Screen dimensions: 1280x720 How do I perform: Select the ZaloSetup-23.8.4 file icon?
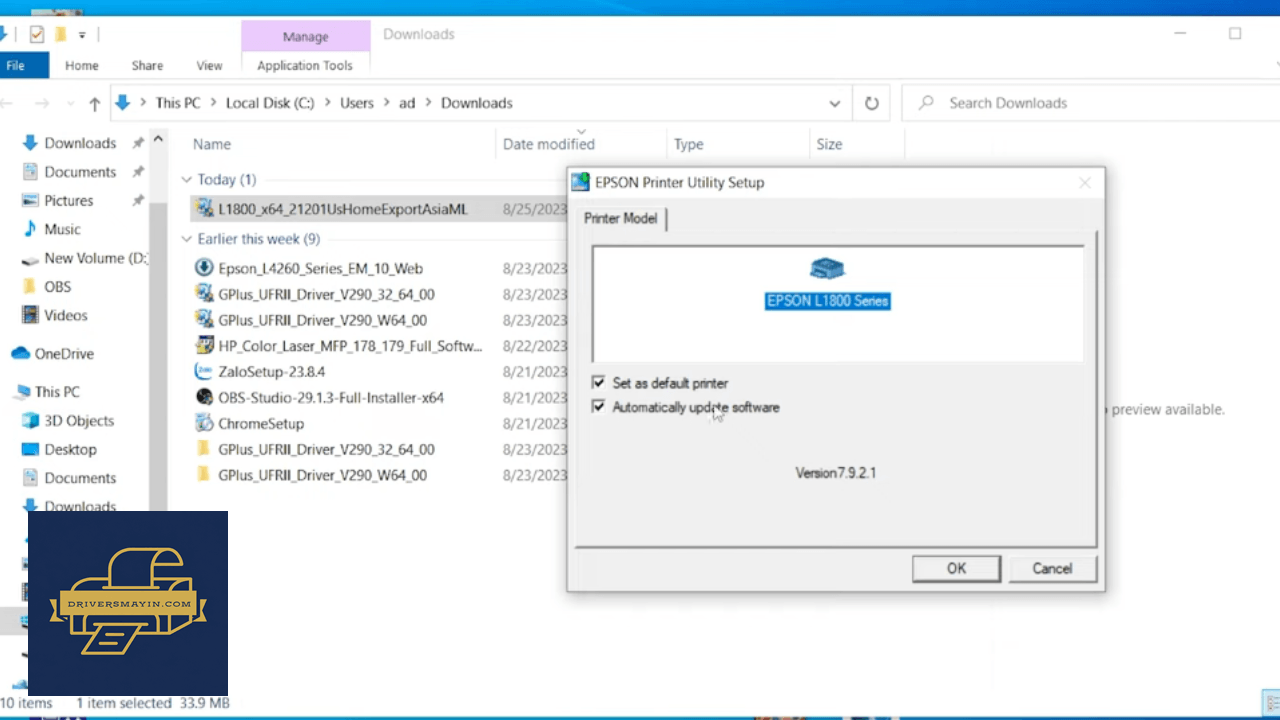click(x=204, y=371)
